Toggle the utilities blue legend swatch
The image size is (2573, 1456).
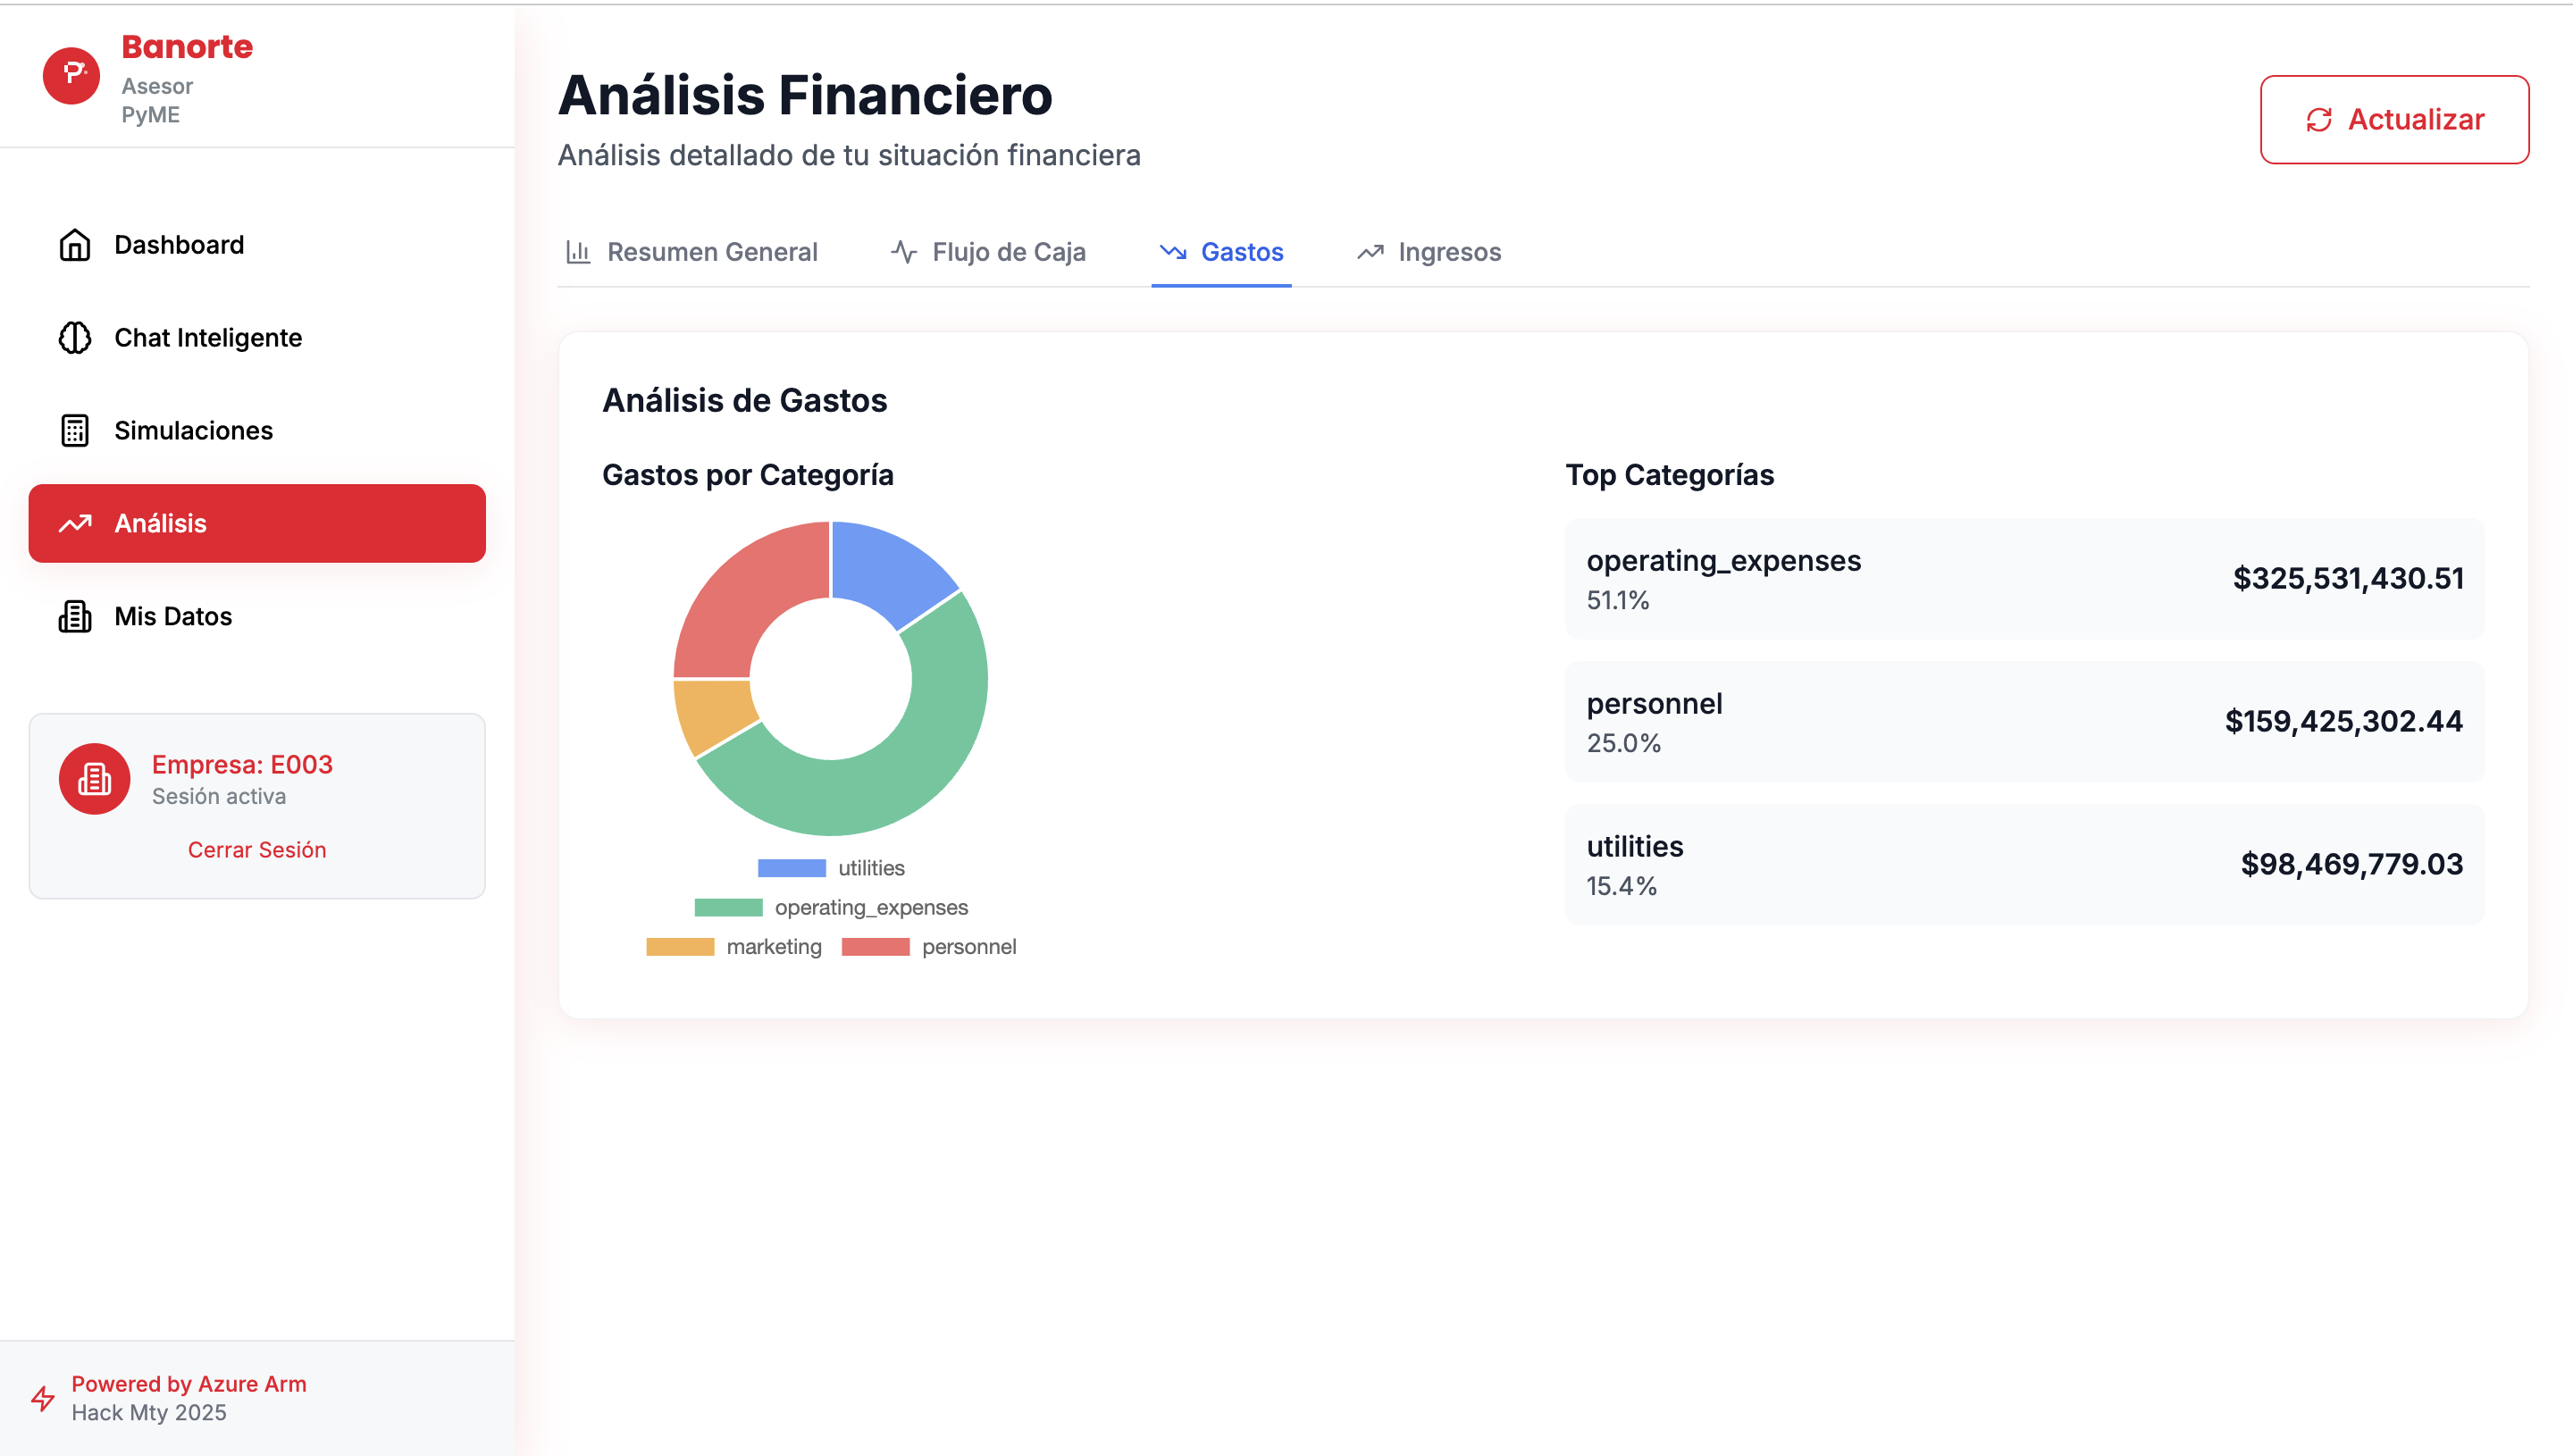pos(791,868)
